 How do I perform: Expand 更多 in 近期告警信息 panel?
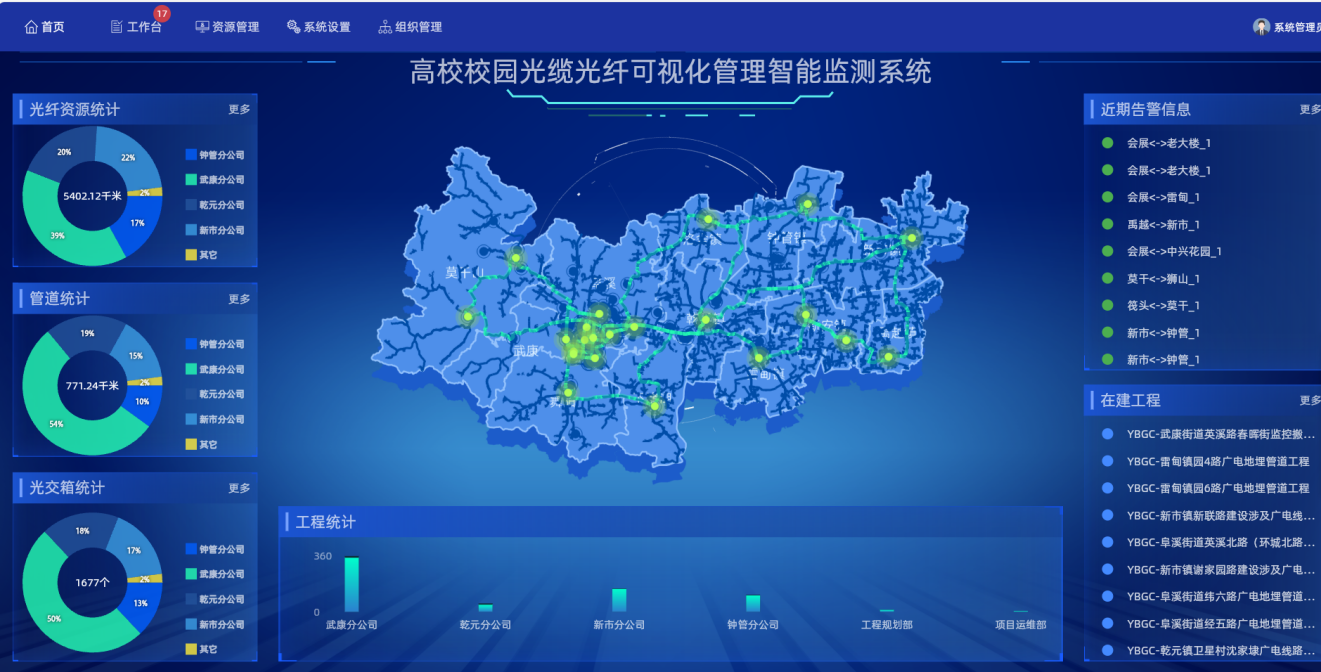coord(1309,110)
